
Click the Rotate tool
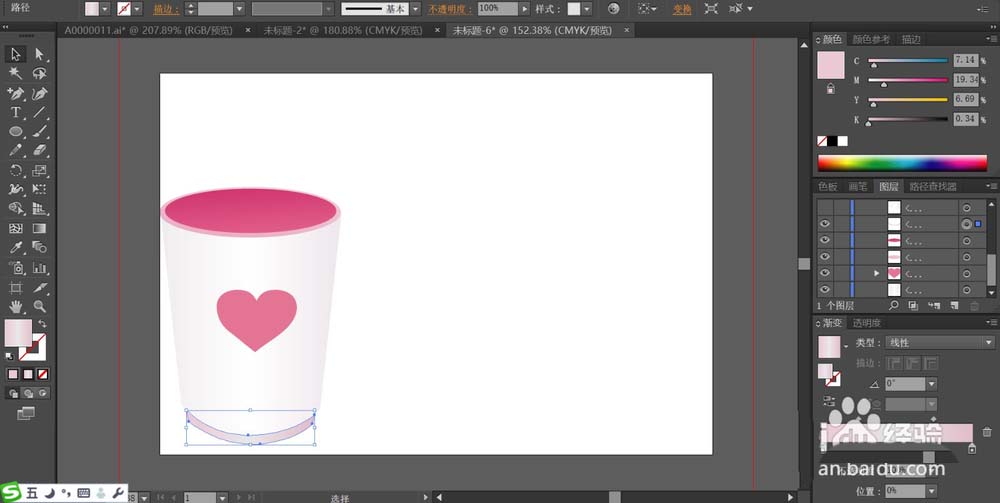[x=16, y=170]
